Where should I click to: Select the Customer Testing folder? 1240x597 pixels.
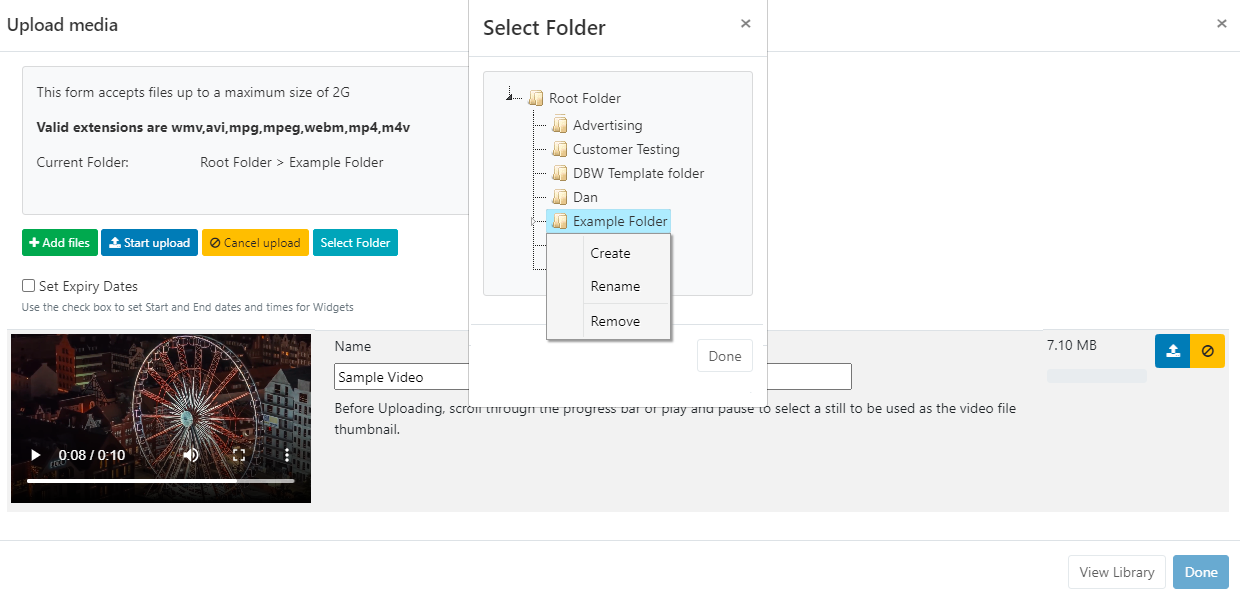pyautogui.click(x=625, y=149)
